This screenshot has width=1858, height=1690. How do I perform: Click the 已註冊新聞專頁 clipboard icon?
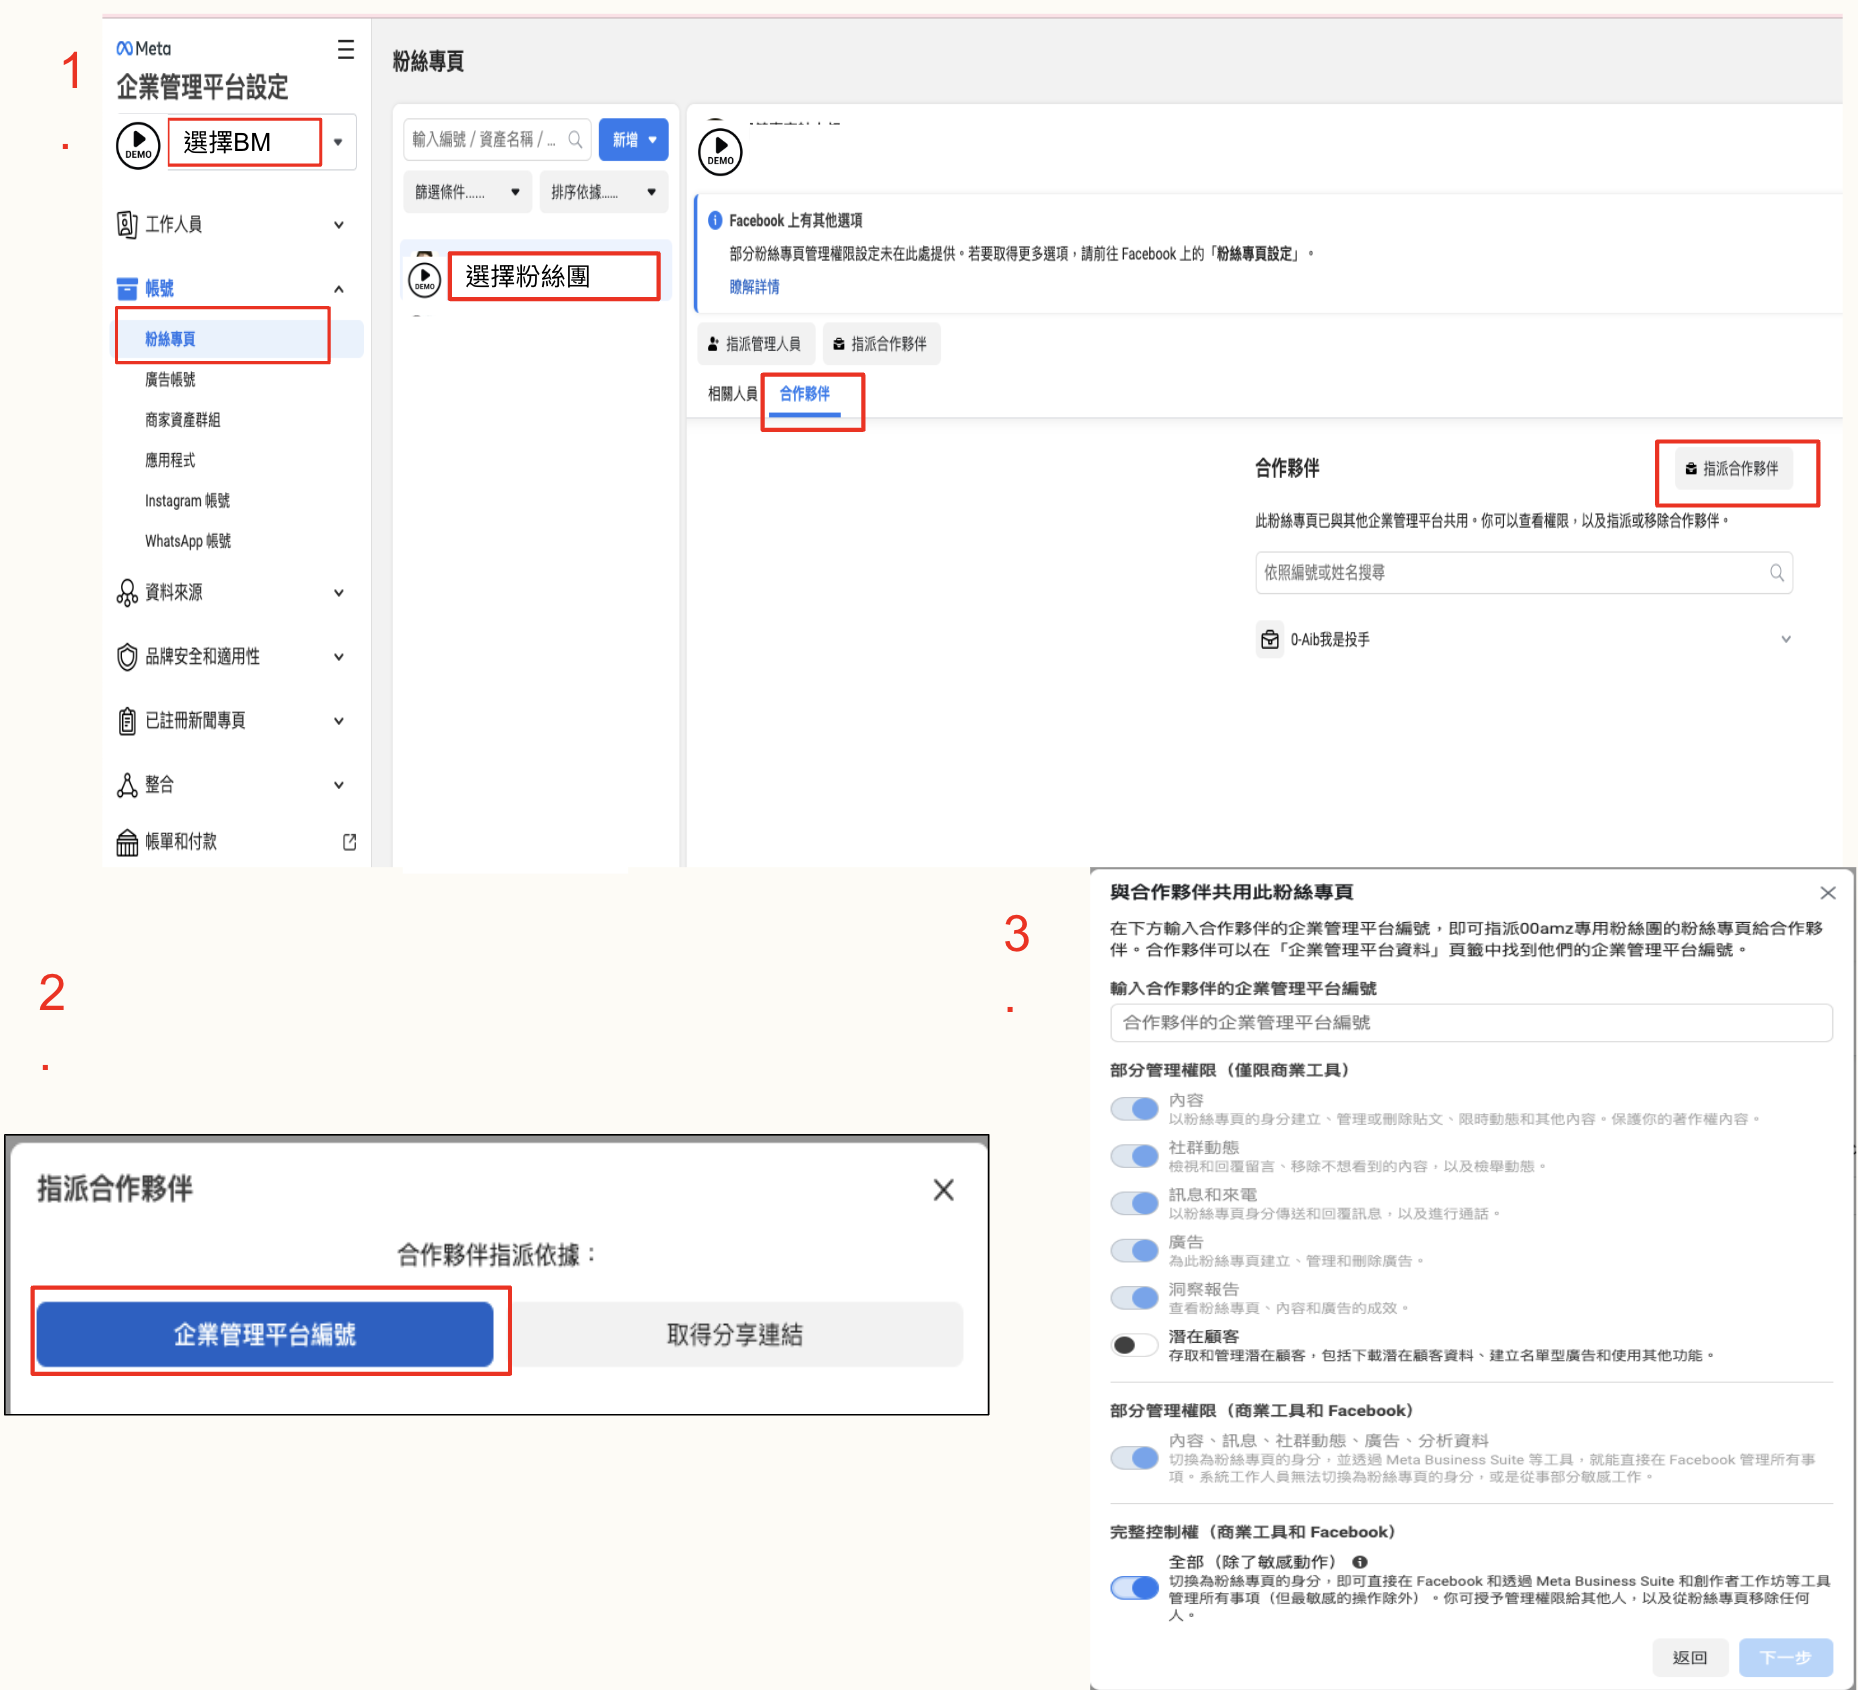pyautogui.click(x=127, y=720)
